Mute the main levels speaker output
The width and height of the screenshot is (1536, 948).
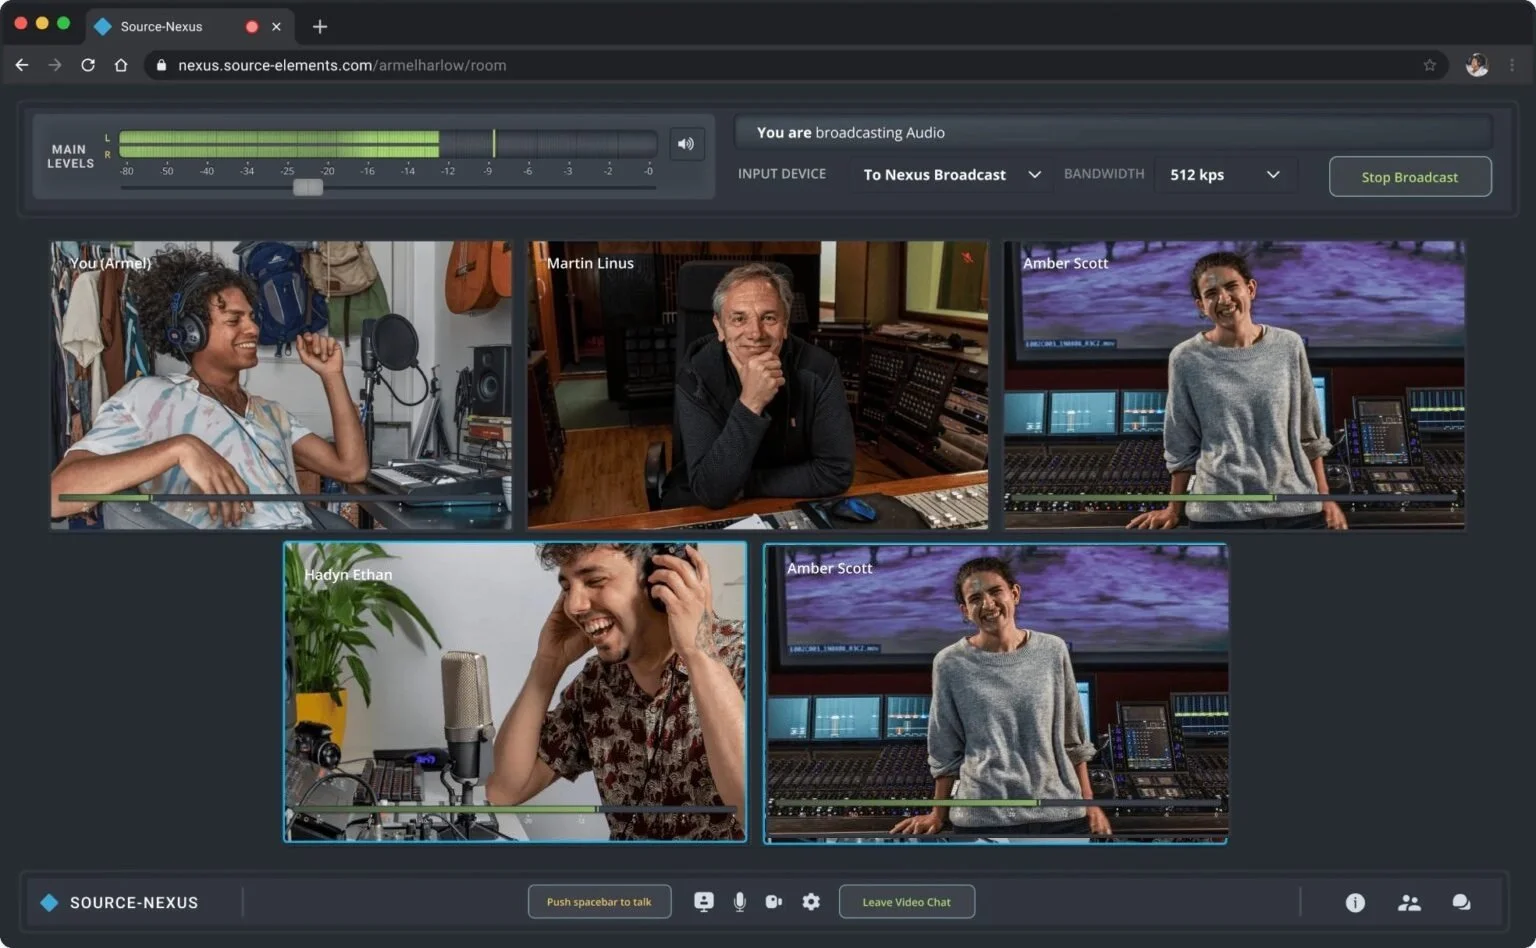point(686,144)
